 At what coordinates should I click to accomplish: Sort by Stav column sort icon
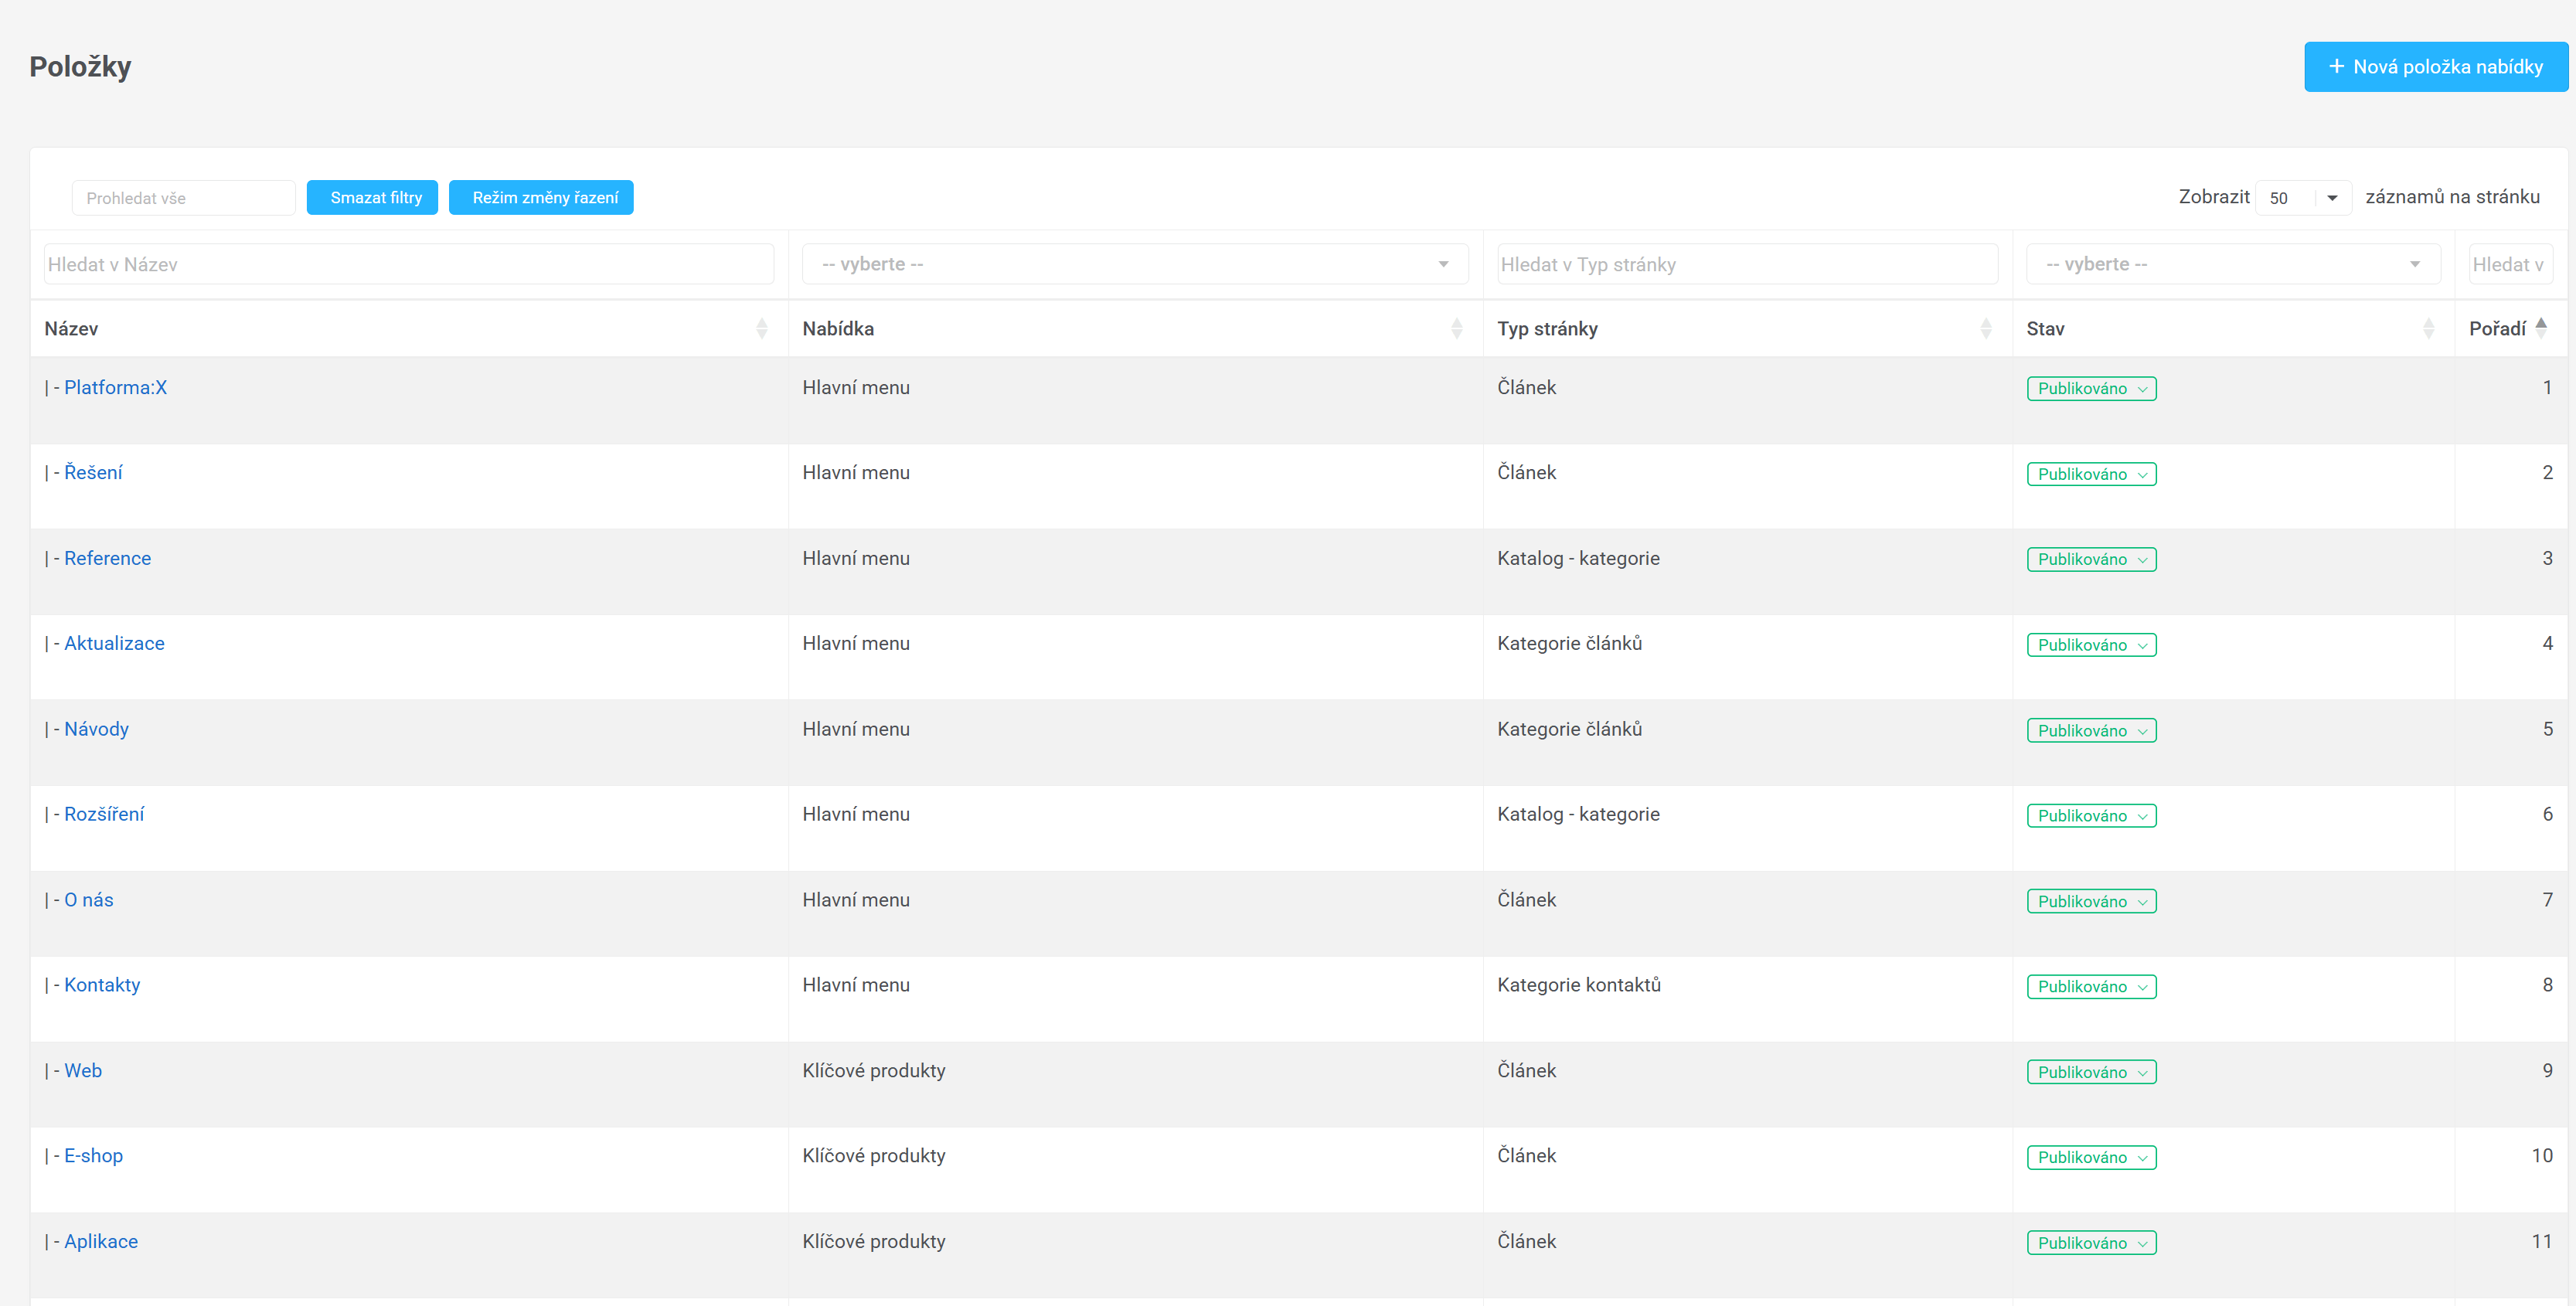2428,329
